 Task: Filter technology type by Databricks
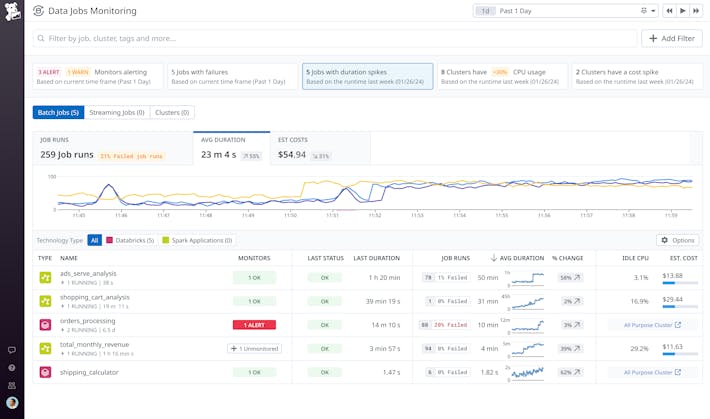pyautogui.click(x=128, y=240)
